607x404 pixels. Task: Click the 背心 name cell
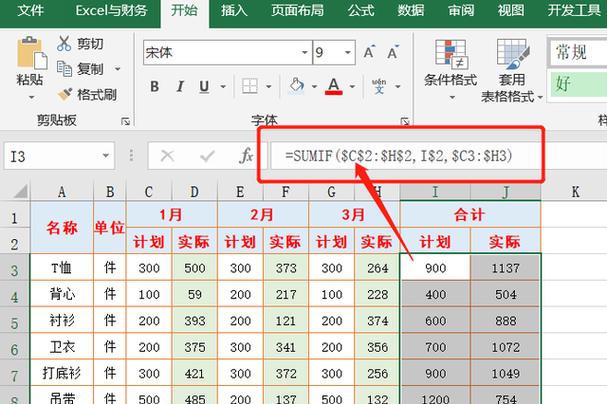pos(62,294)
